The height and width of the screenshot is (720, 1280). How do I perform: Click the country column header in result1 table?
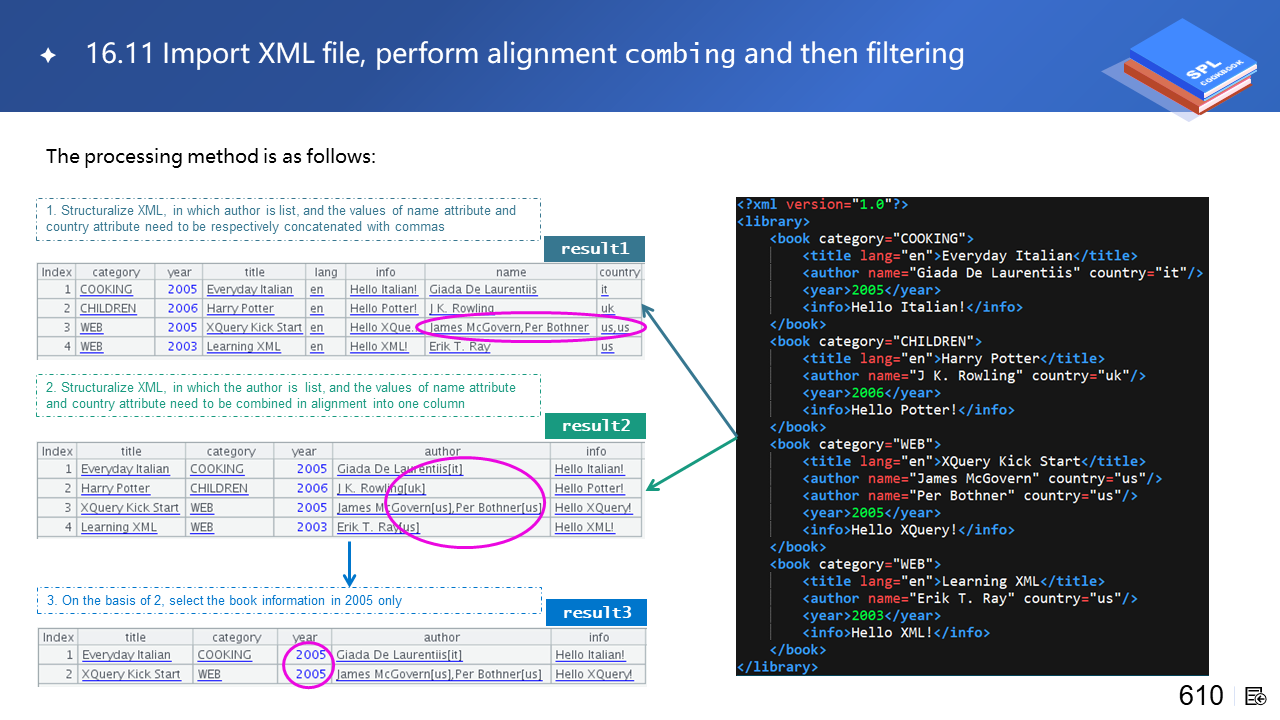(x=619, y=272)
